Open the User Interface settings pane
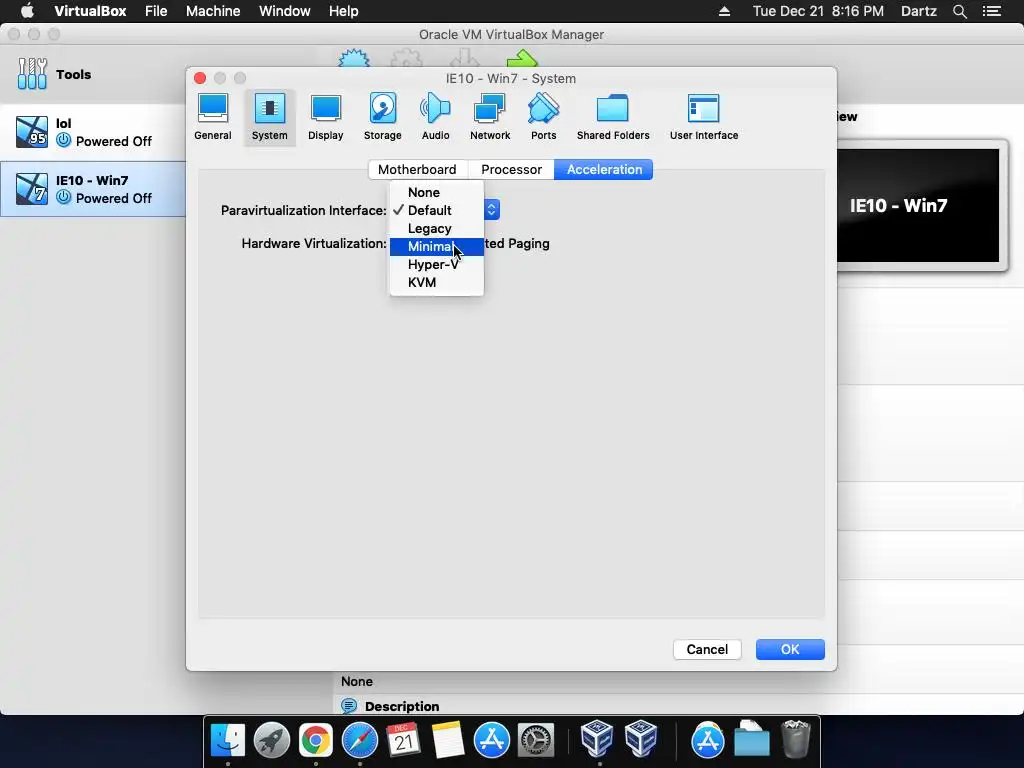 [x=704, y=118]
